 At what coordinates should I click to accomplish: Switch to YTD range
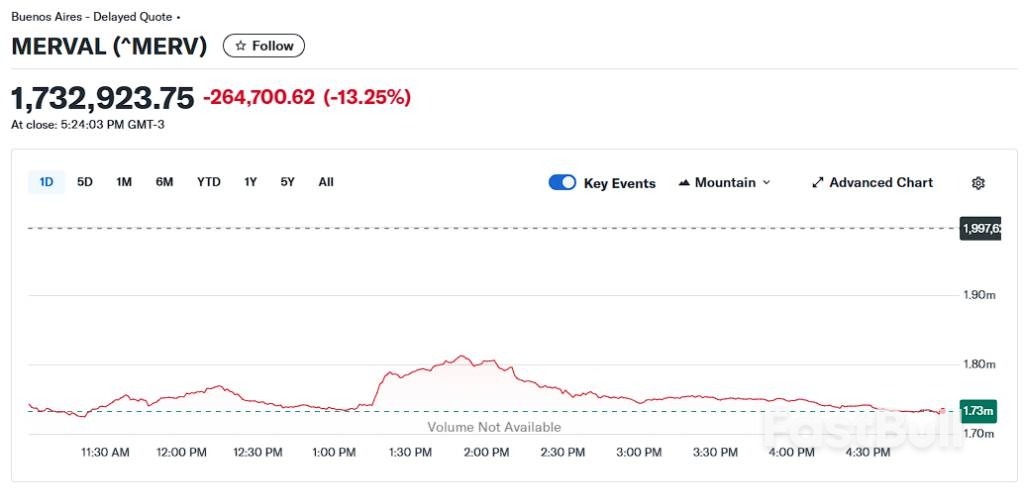(208, 182)
